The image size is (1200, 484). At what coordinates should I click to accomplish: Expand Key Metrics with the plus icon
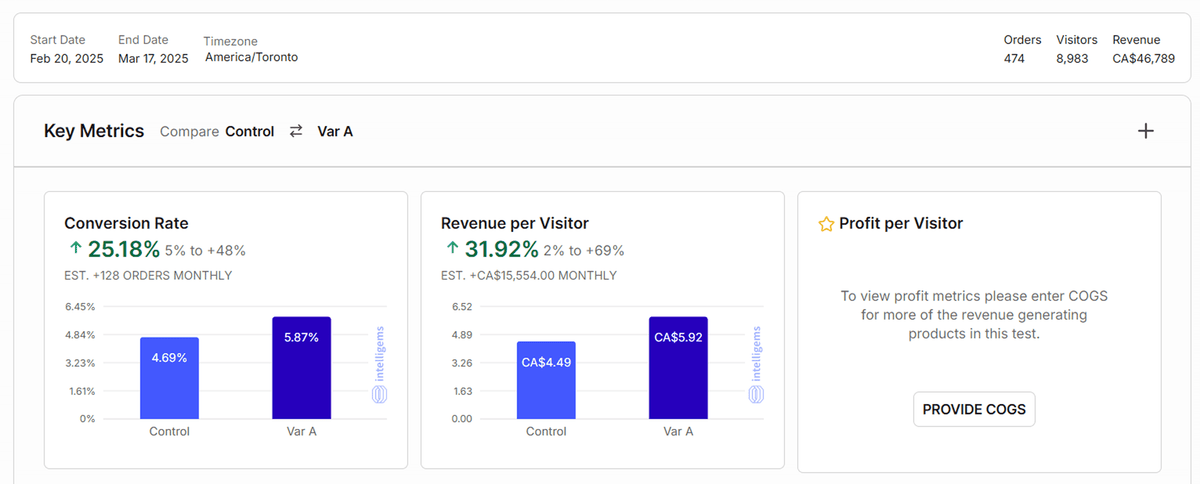1146,131
